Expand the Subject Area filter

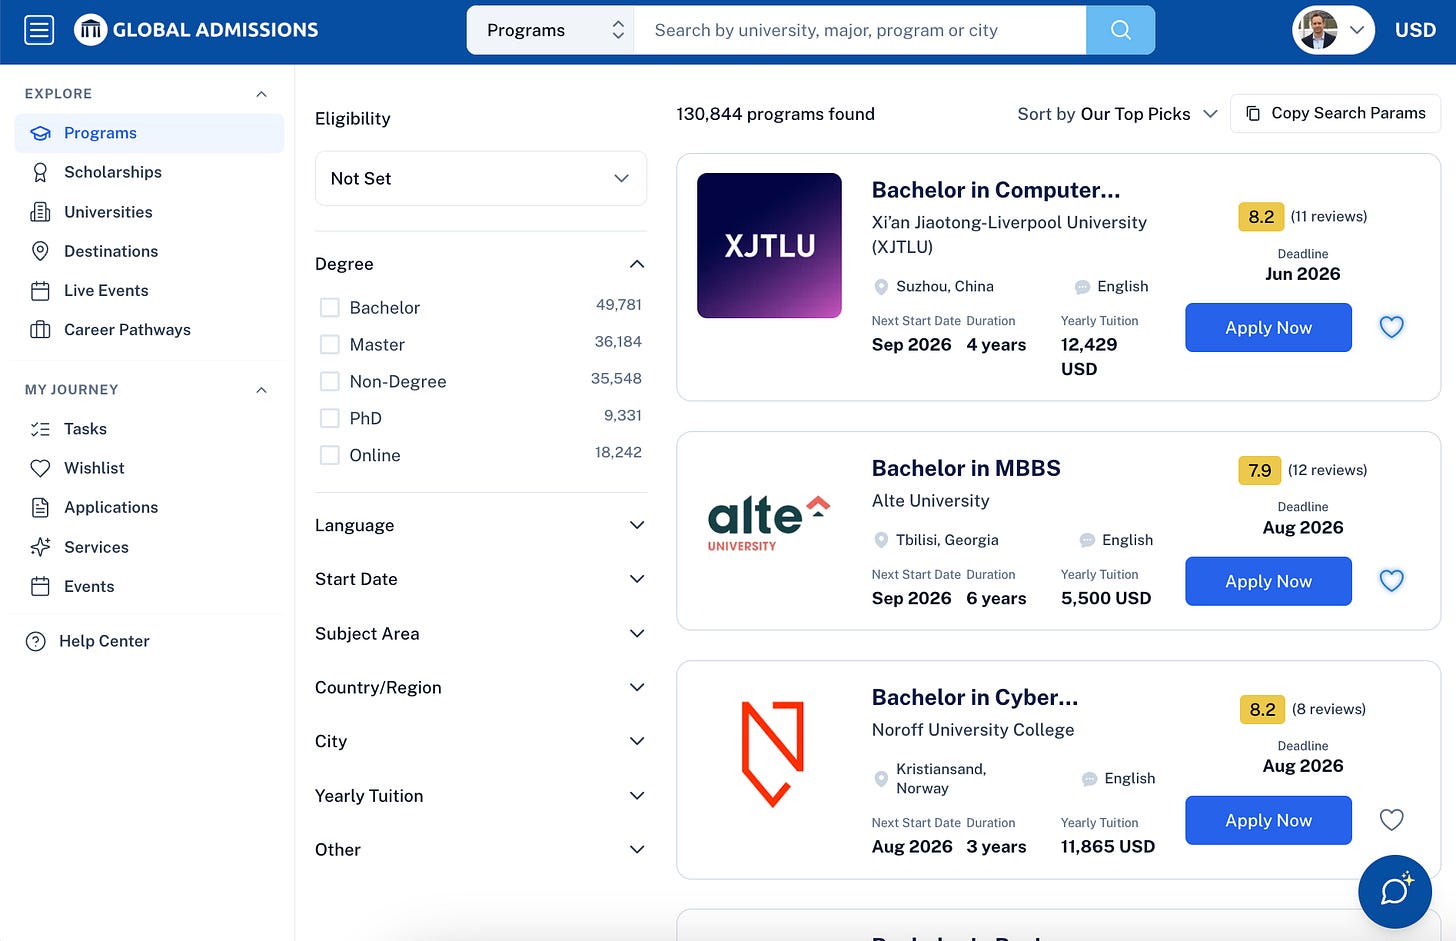coord(637,633)
